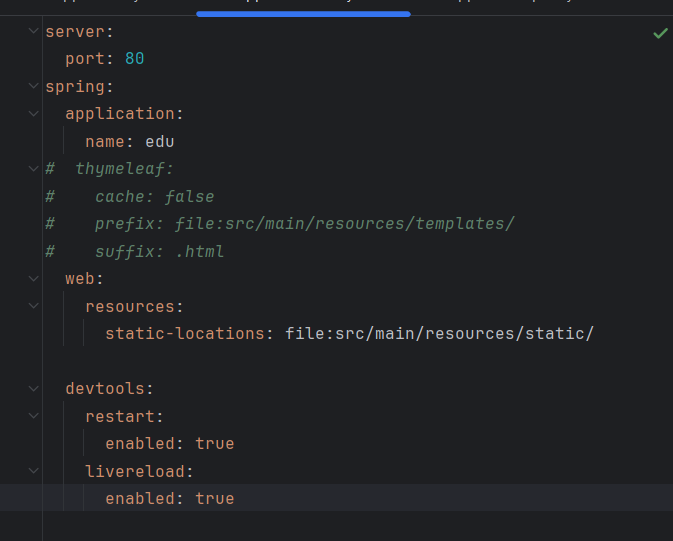The width and height of the screenshot is (673, 541).
Task: Fold the livereload block chevron
Action: (35, 471)
